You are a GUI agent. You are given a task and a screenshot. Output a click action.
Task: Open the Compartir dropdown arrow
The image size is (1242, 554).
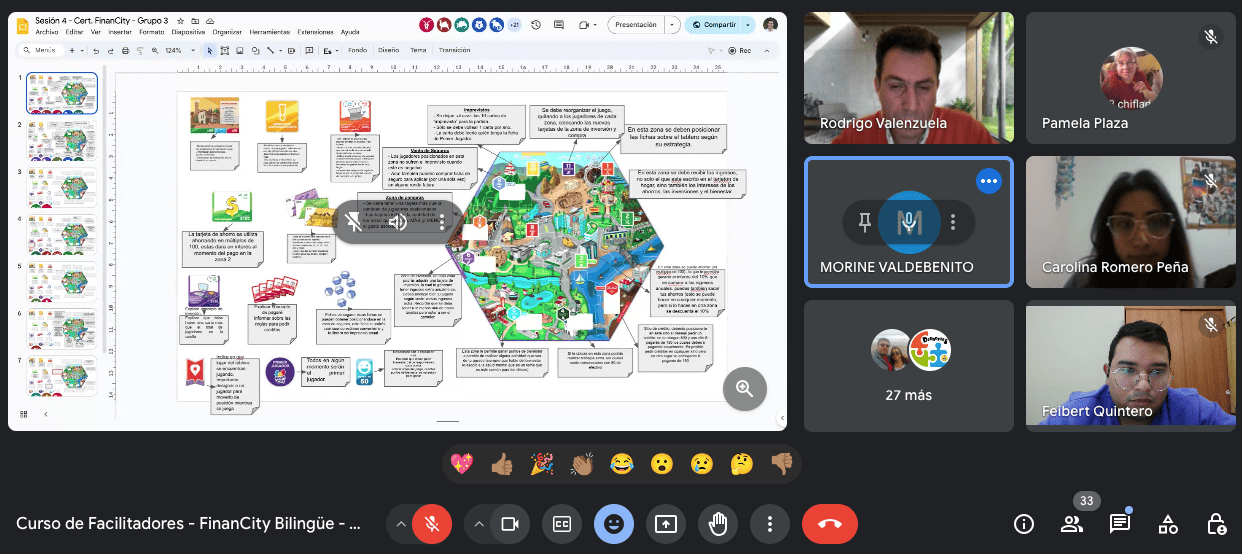click(x=748, y=25)
